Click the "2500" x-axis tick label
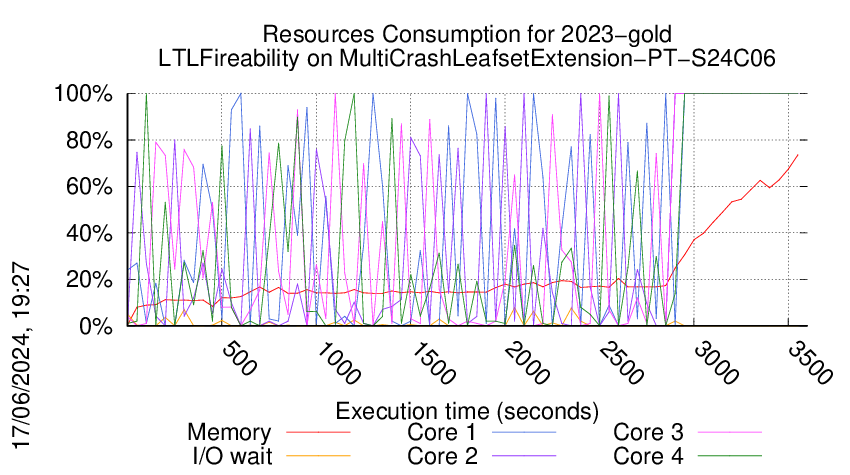The width and height of the screenshot is (850, 475). pyautogui.click(x=621, y=363)
